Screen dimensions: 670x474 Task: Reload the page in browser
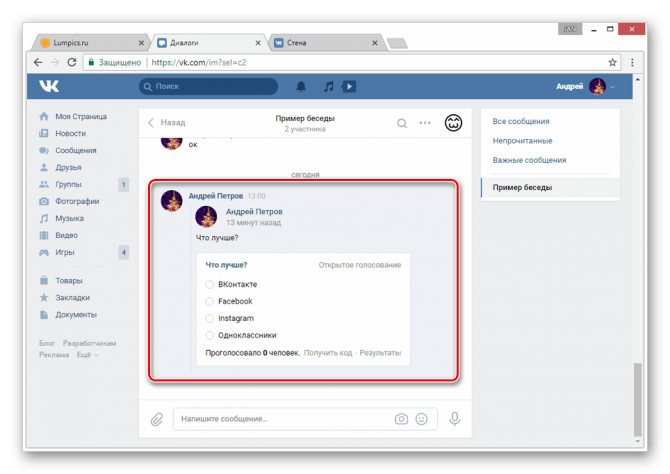click(x=72, y=62)
